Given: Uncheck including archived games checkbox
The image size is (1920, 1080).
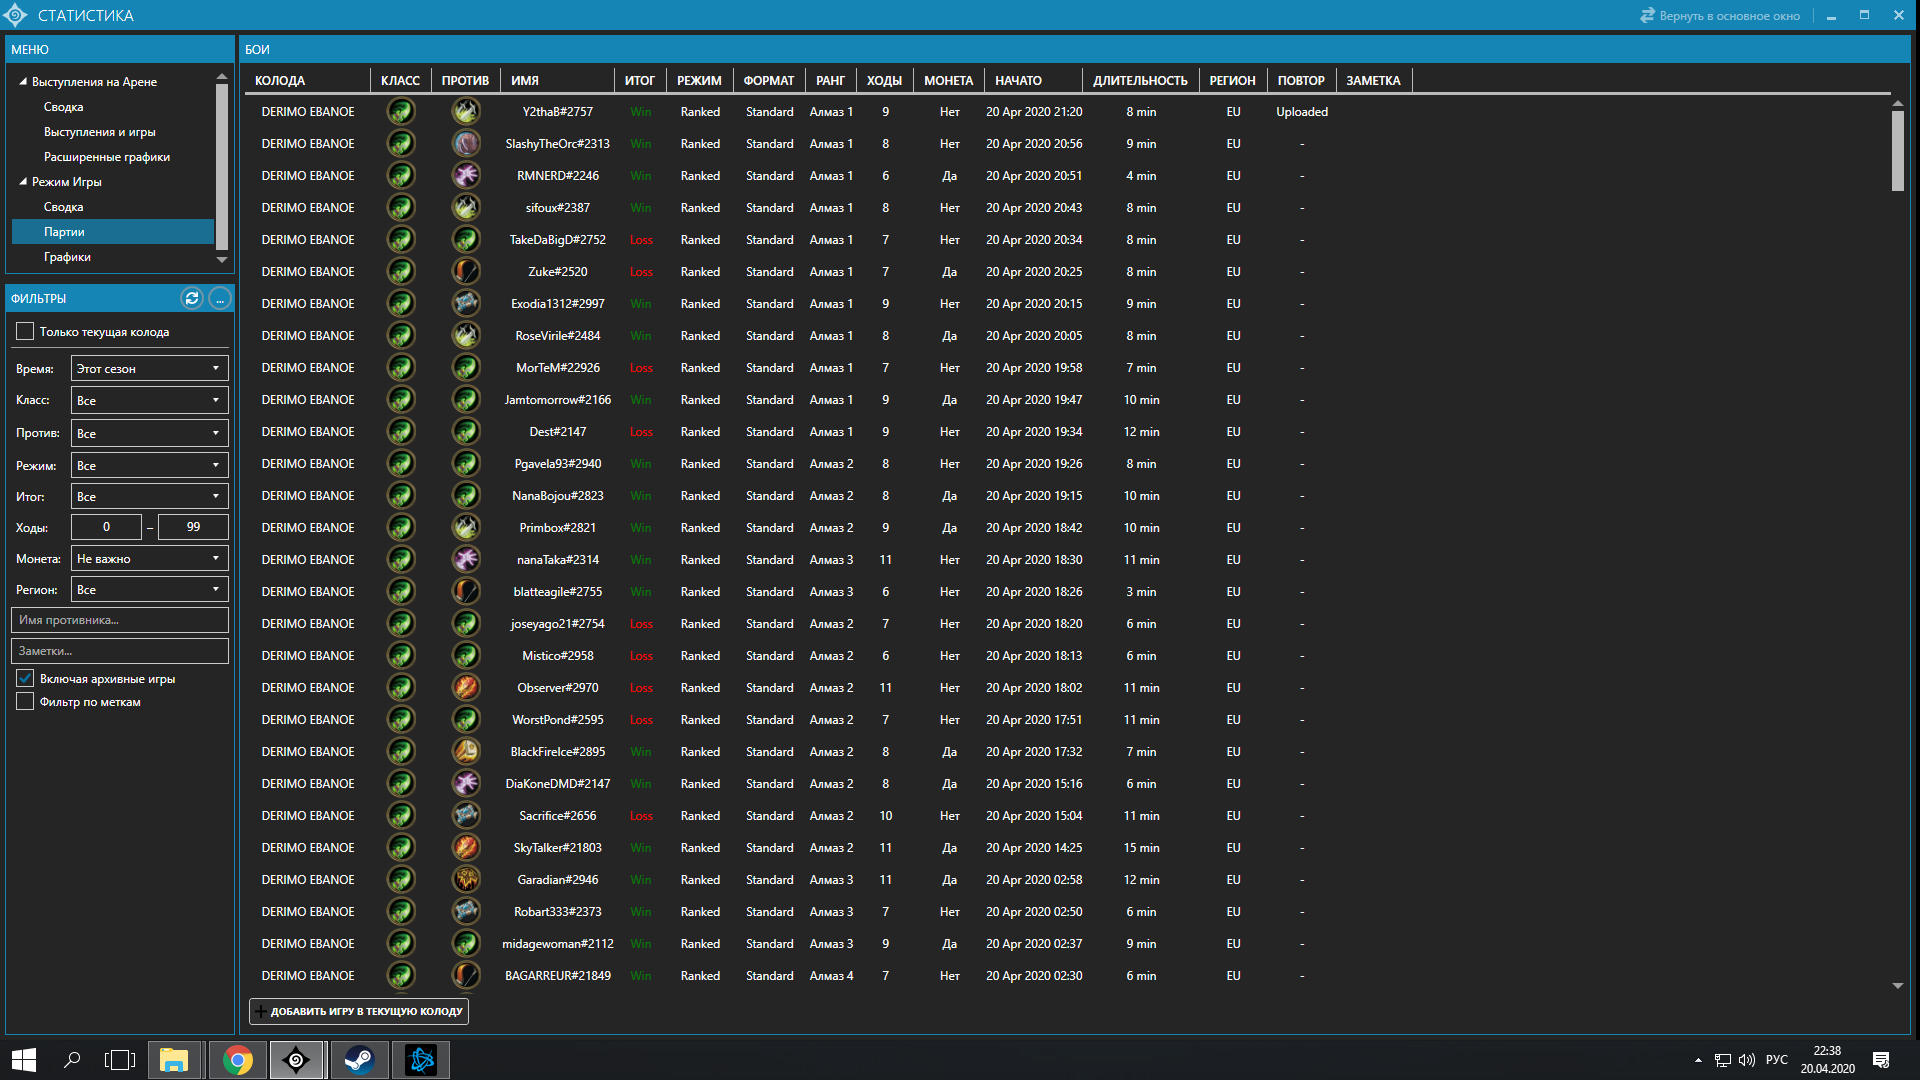Looking at the screenshot, I should point(26,679).
